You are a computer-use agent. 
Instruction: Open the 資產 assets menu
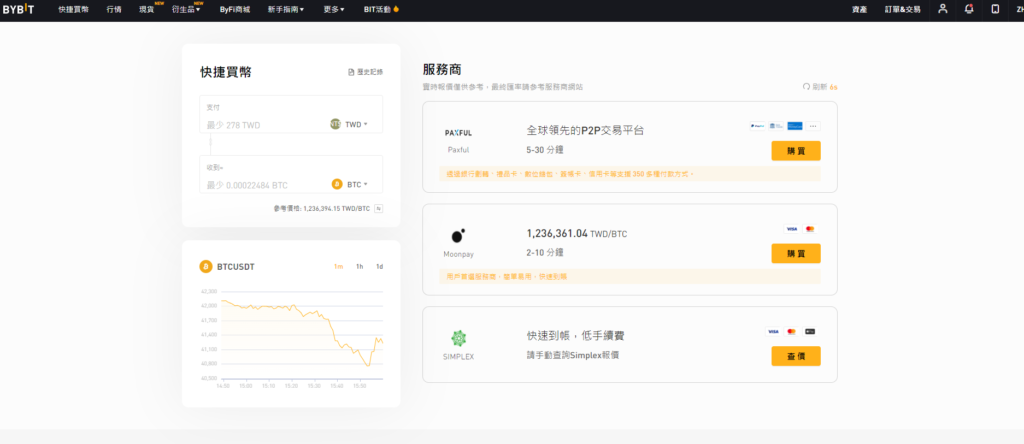(859, 10)
